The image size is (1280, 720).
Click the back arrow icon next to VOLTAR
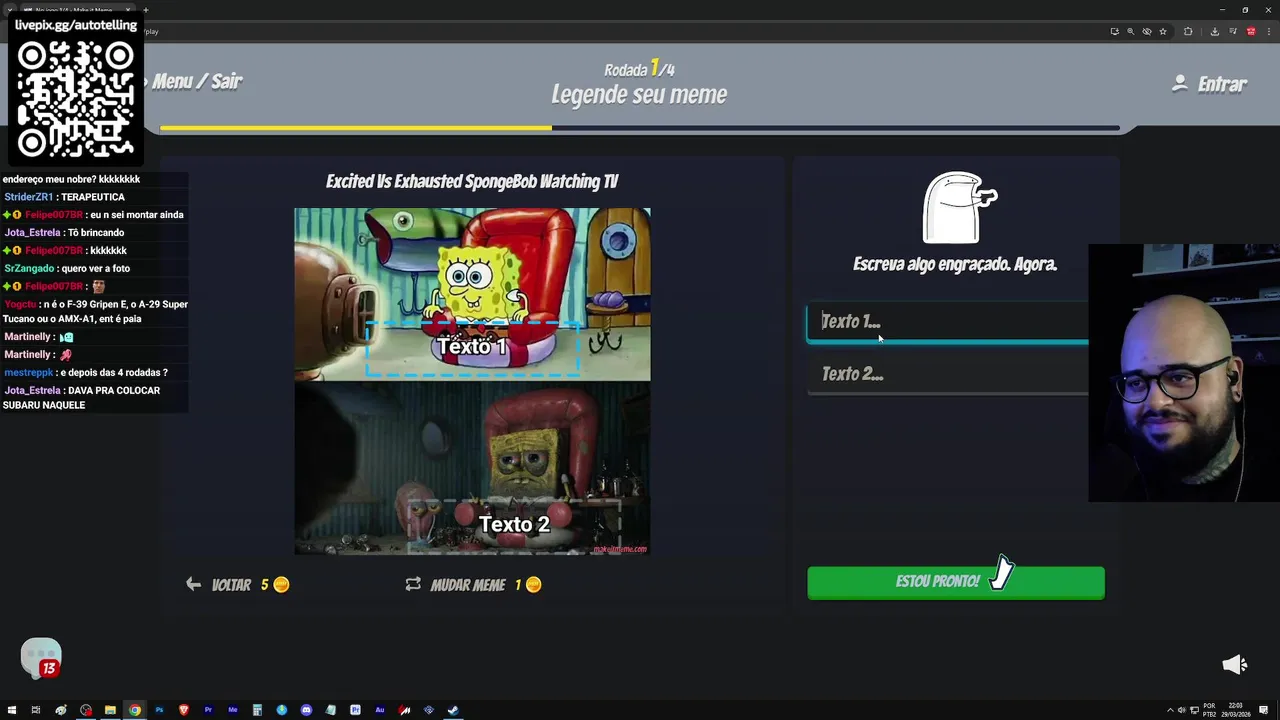pyautogui.click(x=193, y=584)
